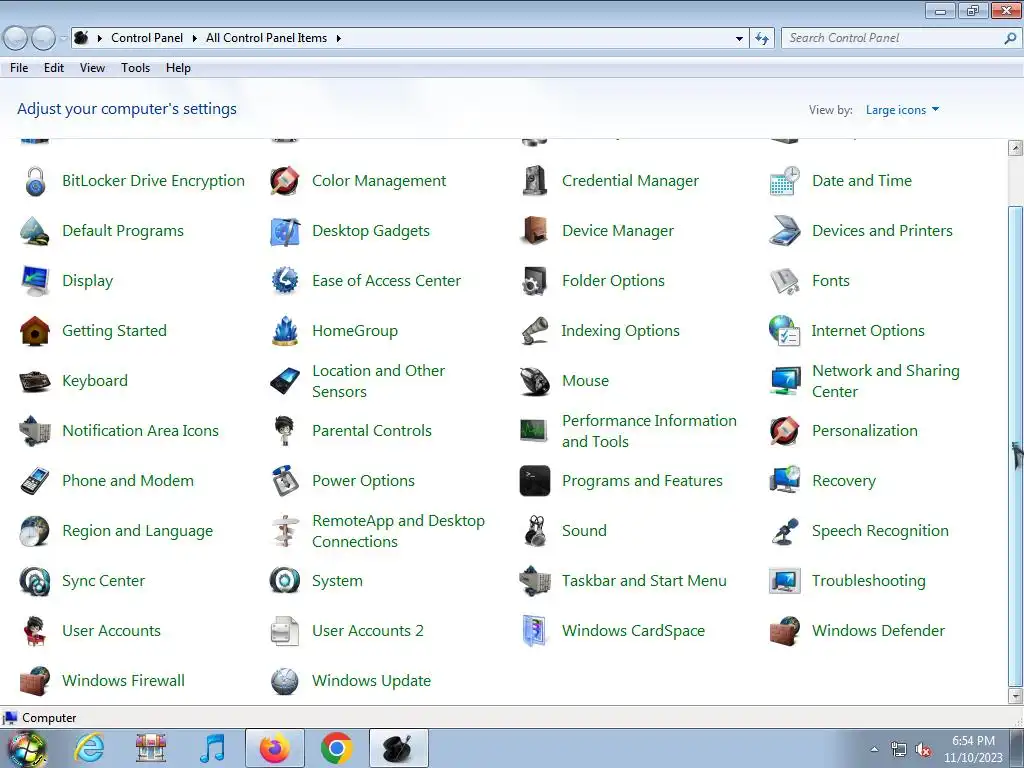This screenshot has height=768, width=1024.
Task: Go back with the navigation back button
Action: [15, 39]
